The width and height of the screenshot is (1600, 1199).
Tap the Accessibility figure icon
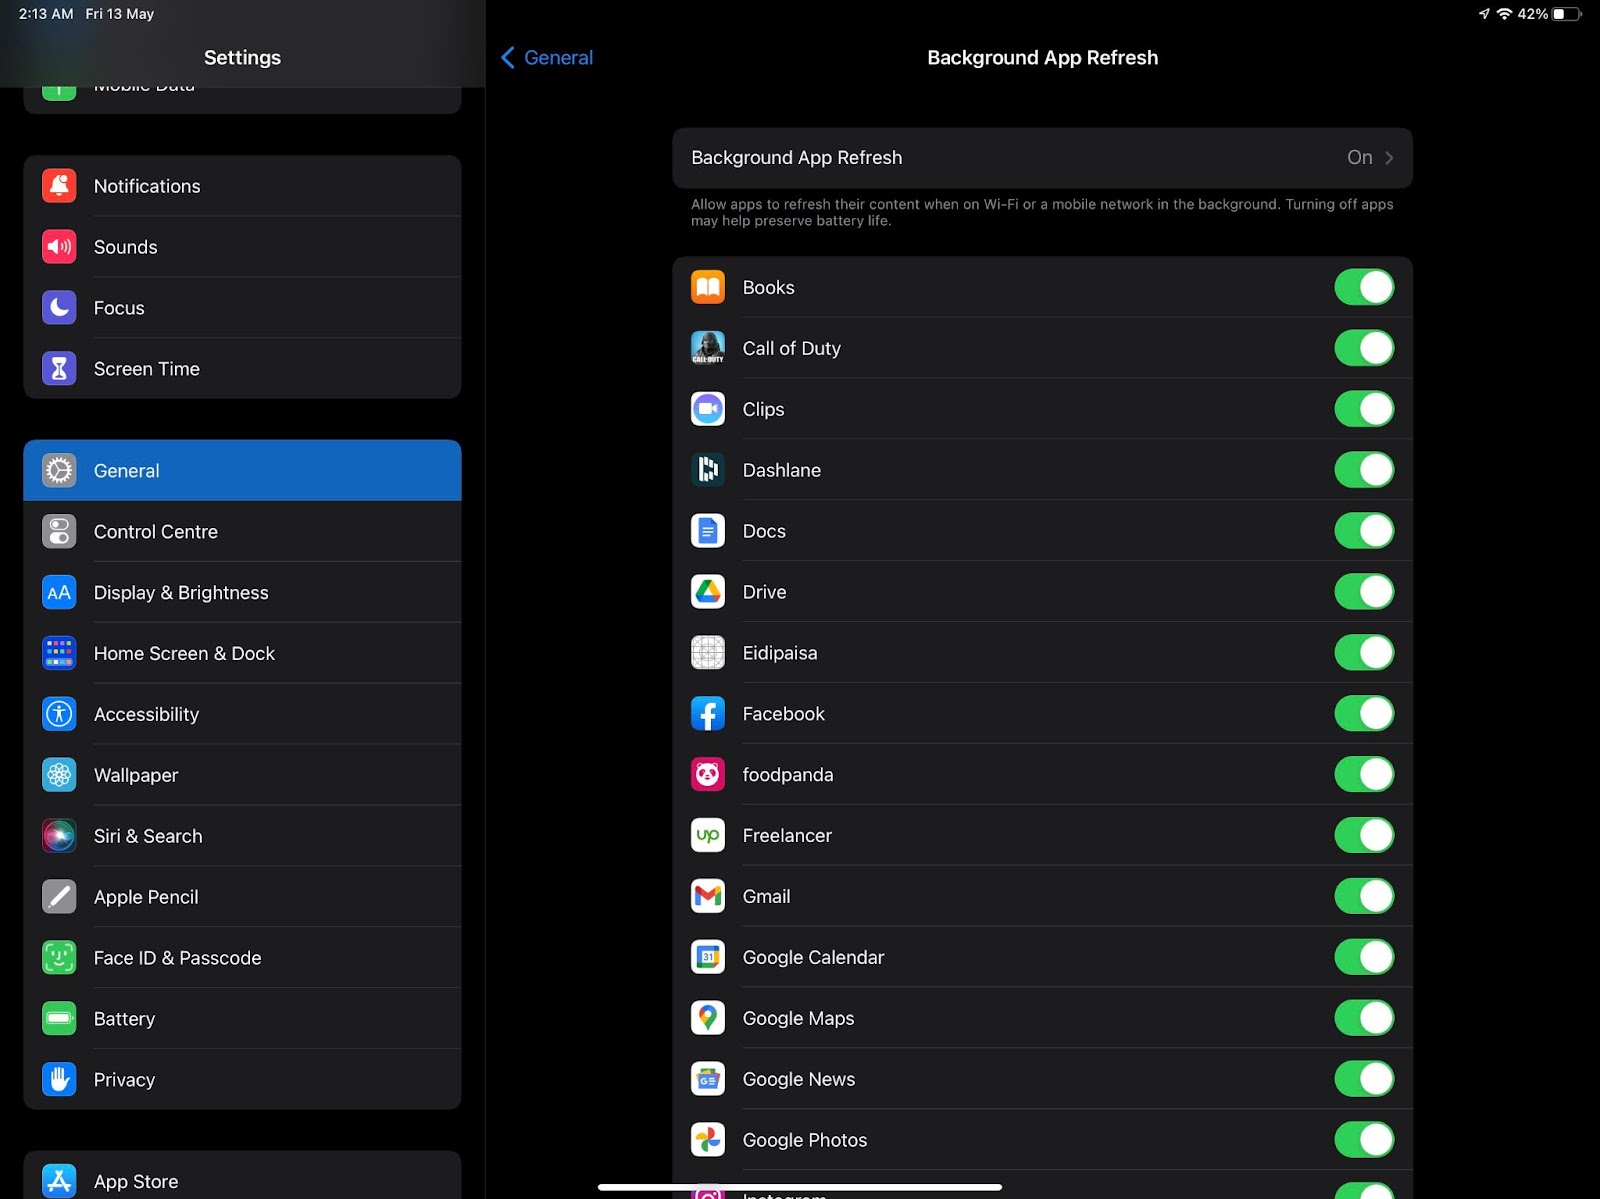[59, 715]
